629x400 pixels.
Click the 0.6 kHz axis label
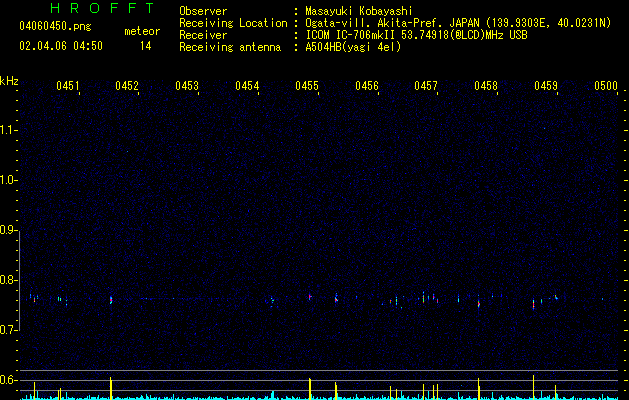point(9,380)
